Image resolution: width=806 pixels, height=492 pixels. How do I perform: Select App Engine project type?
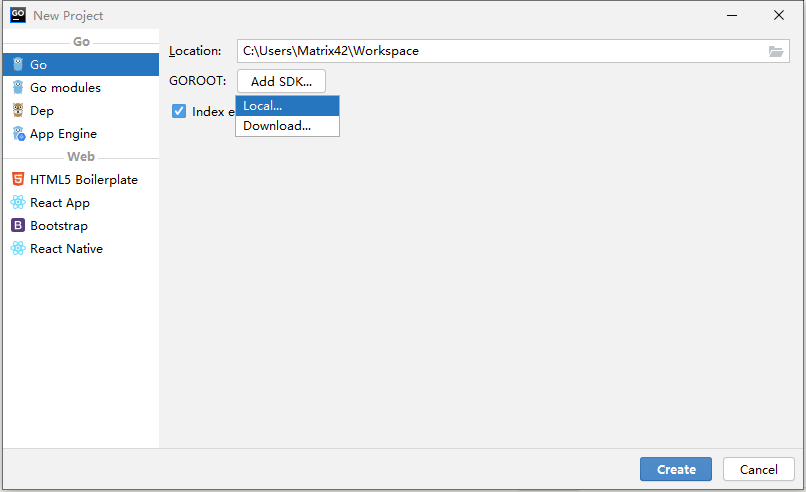point(81,134)
